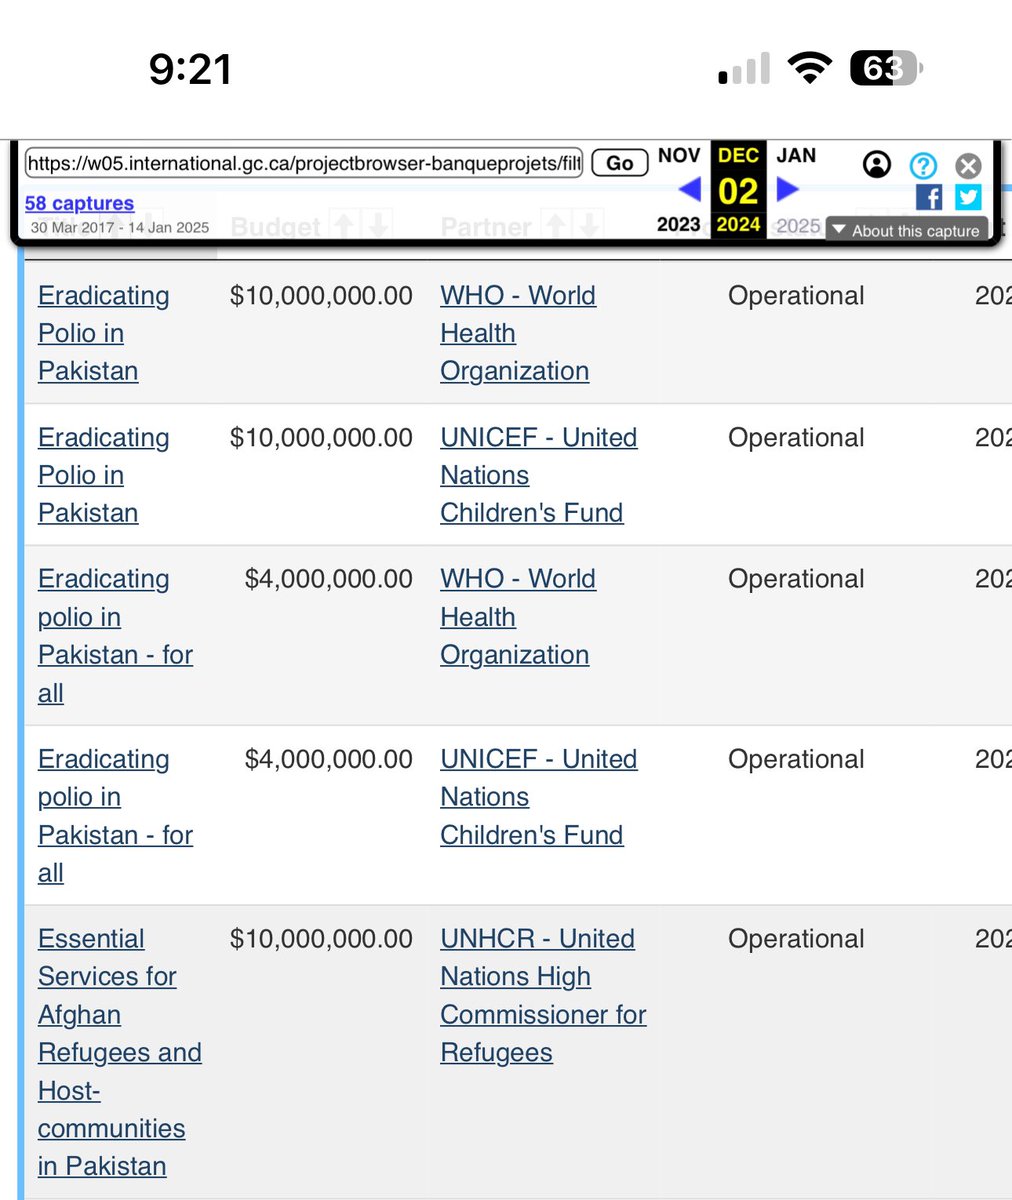Tap the 9:21 status bar clock
The width and height of the screenshot is (1012, 1200).
(190, 69)
